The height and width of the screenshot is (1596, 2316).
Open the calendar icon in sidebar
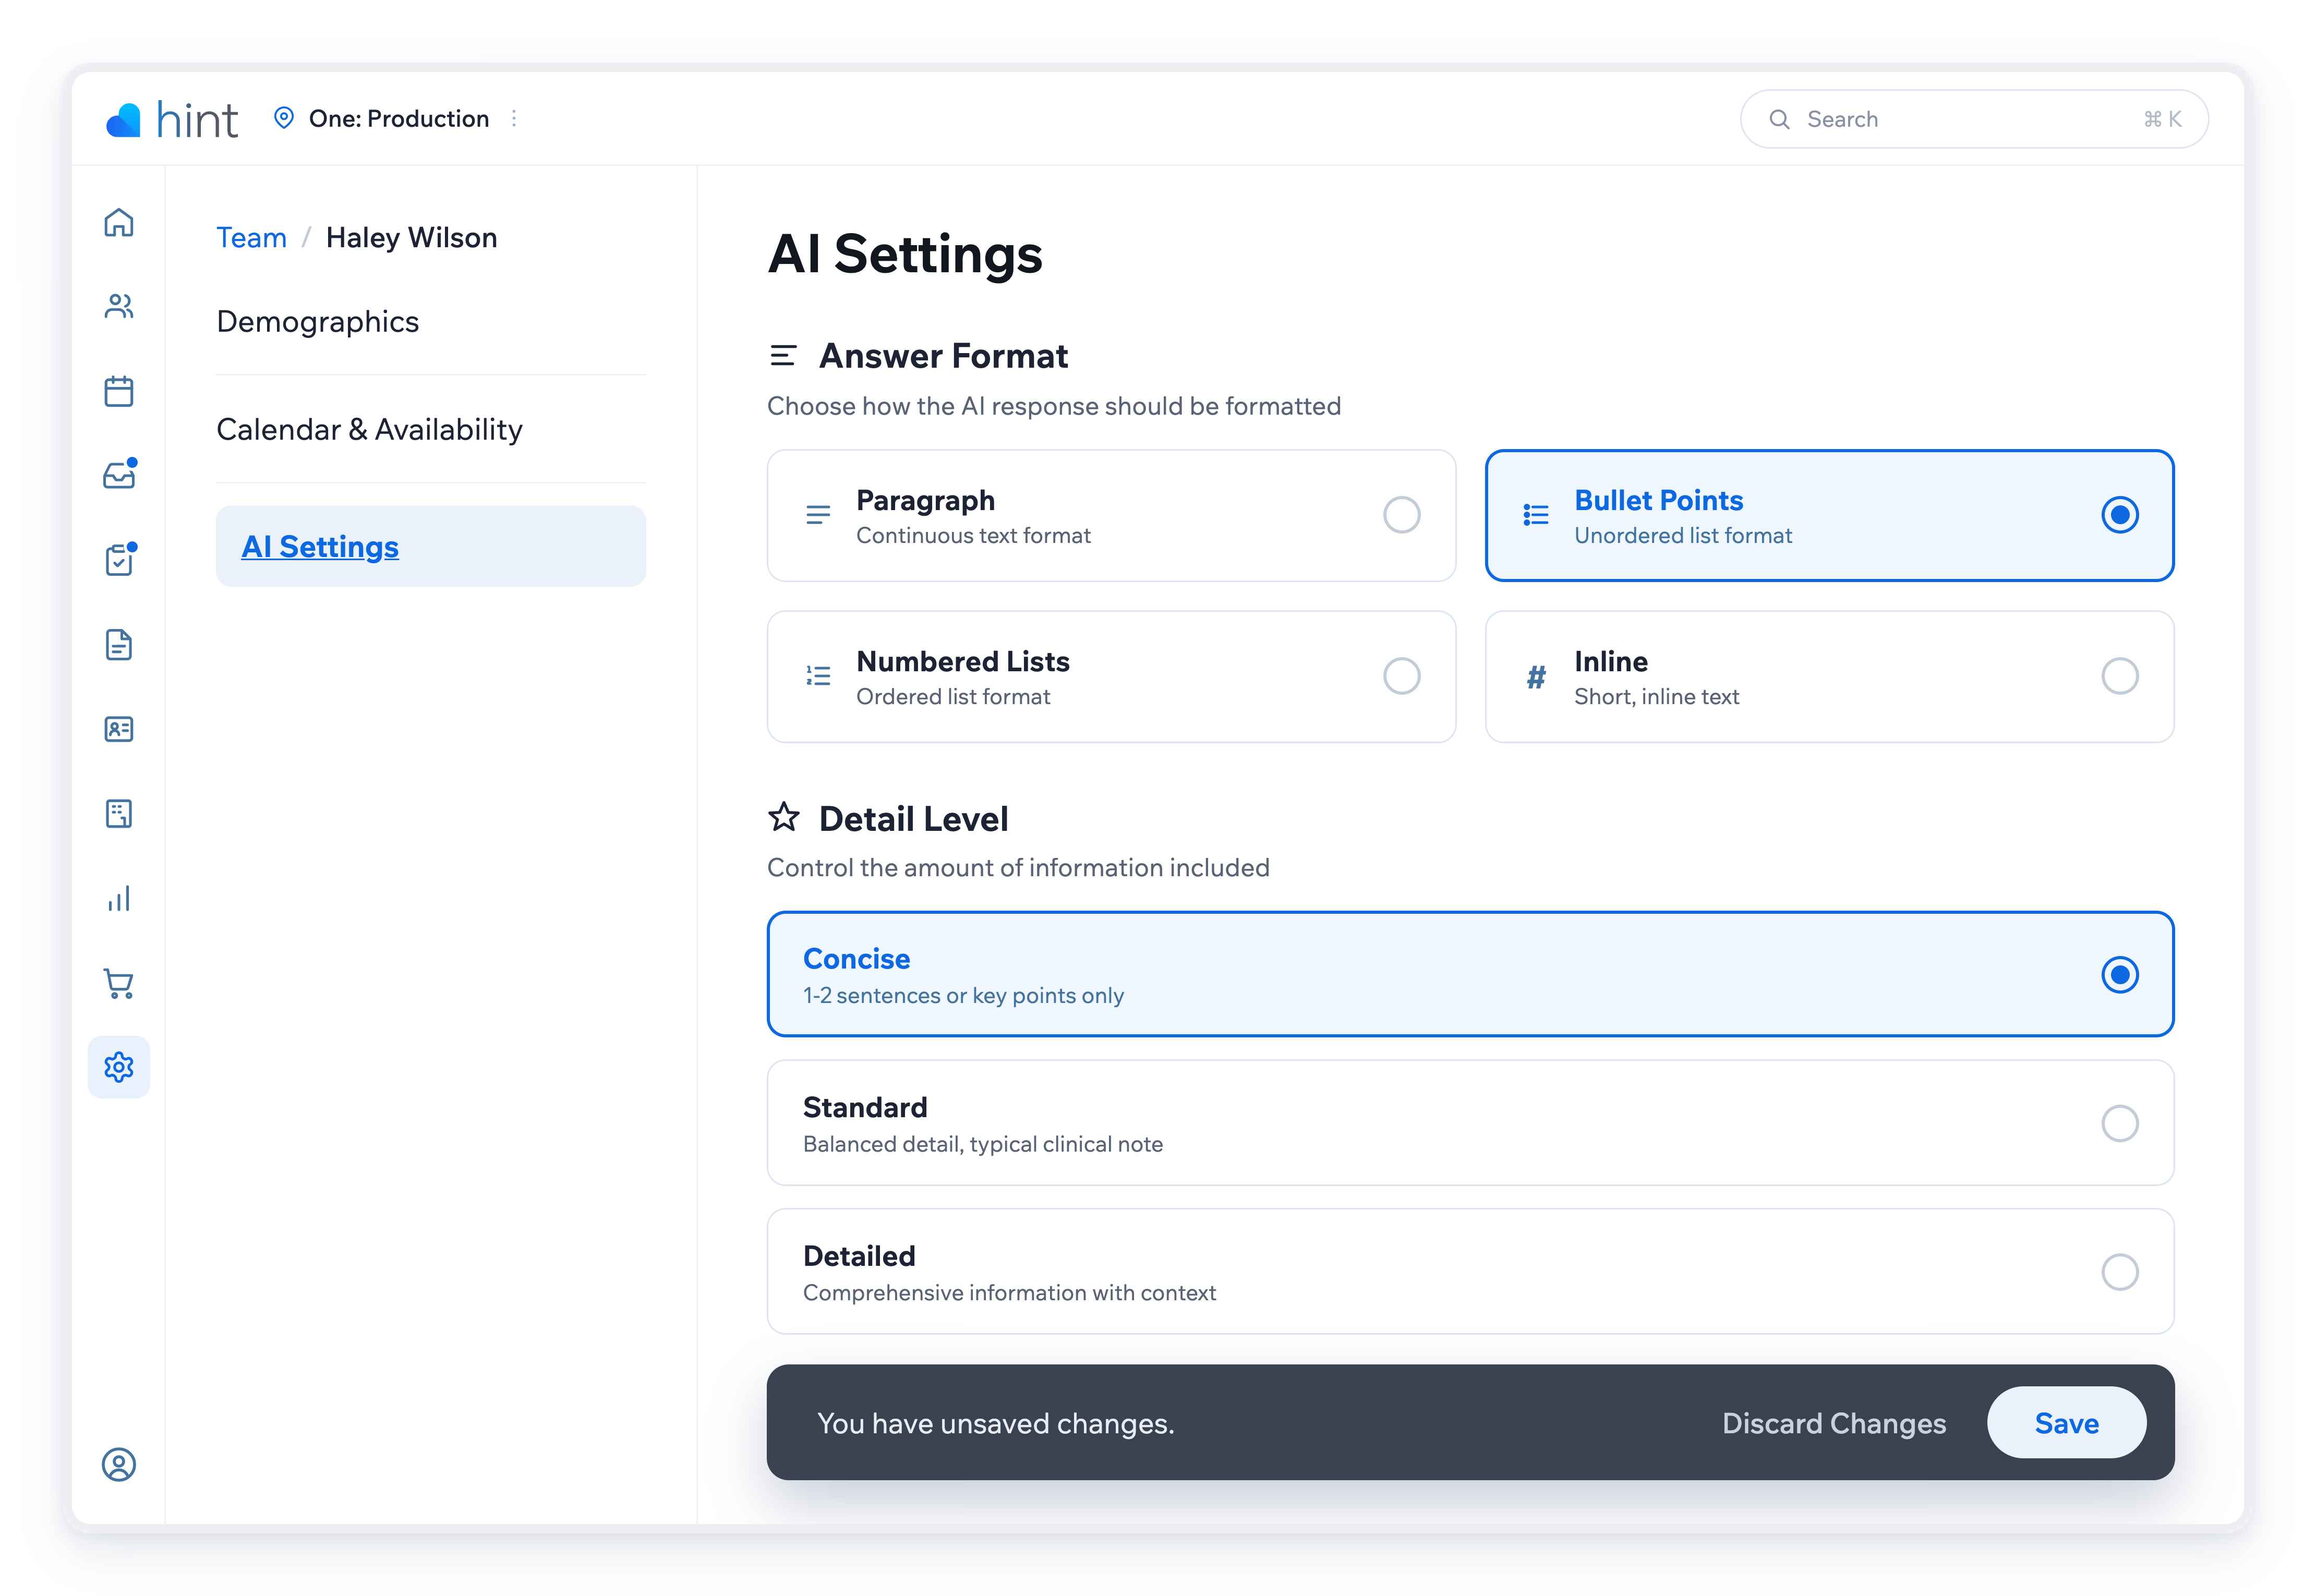click(x=119, y=391)
